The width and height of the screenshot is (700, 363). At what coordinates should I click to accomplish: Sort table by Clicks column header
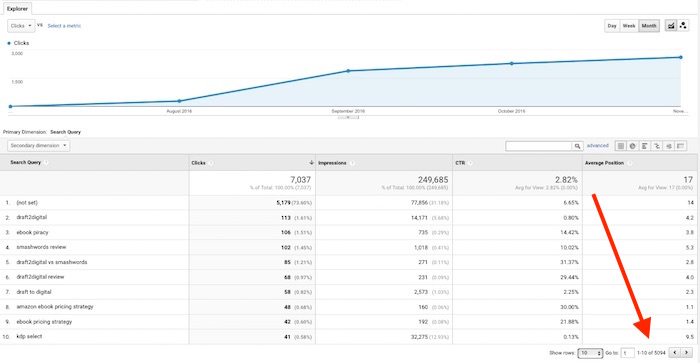[198, 163]
